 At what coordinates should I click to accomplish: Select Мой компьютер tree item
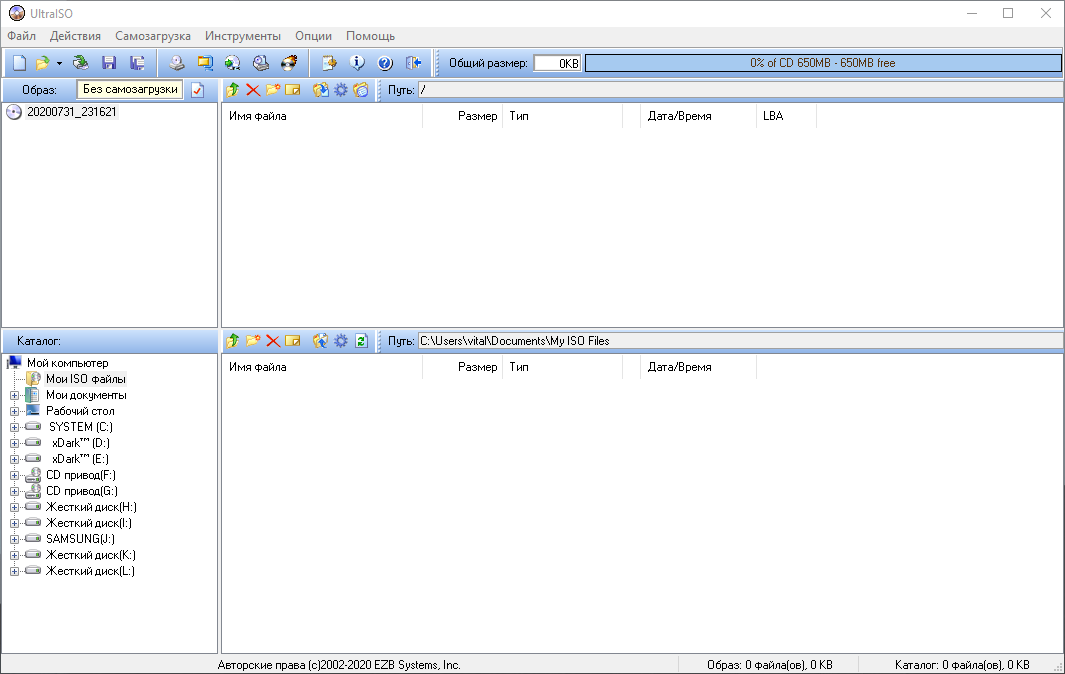coord(67,363)
